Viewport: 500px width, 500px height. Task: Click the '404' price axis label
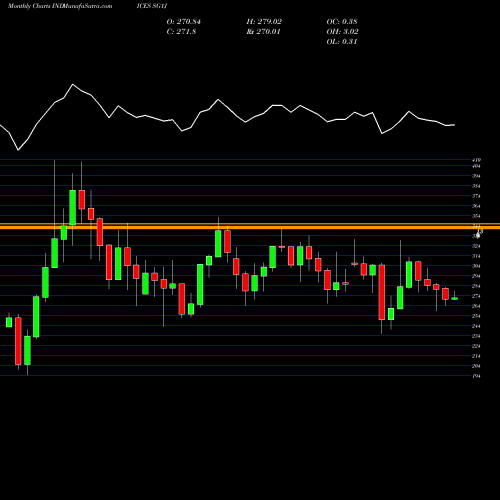tap(476, 166)
